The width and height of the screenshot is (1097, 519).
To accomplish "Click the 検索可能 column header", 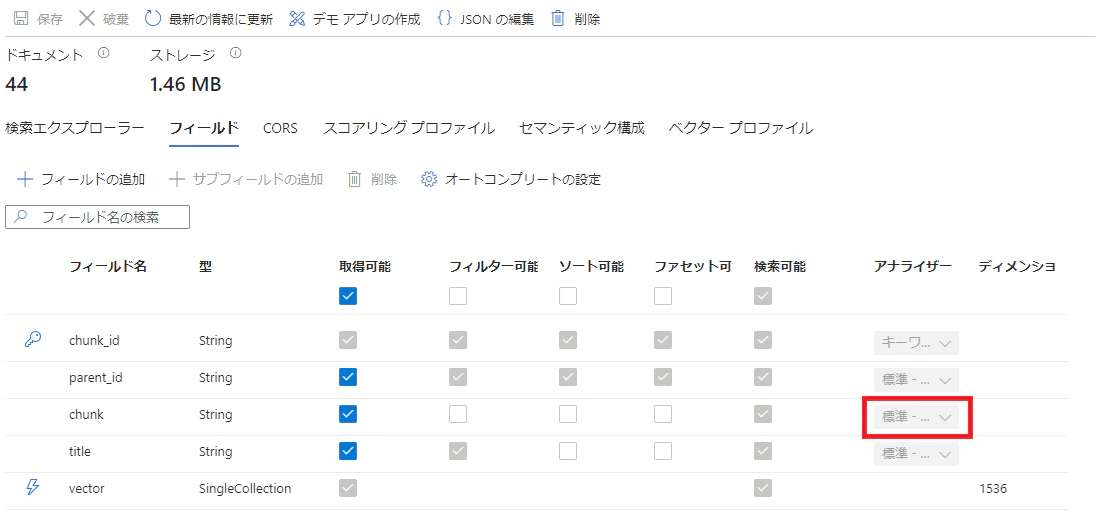I will (x=780, y=266).
